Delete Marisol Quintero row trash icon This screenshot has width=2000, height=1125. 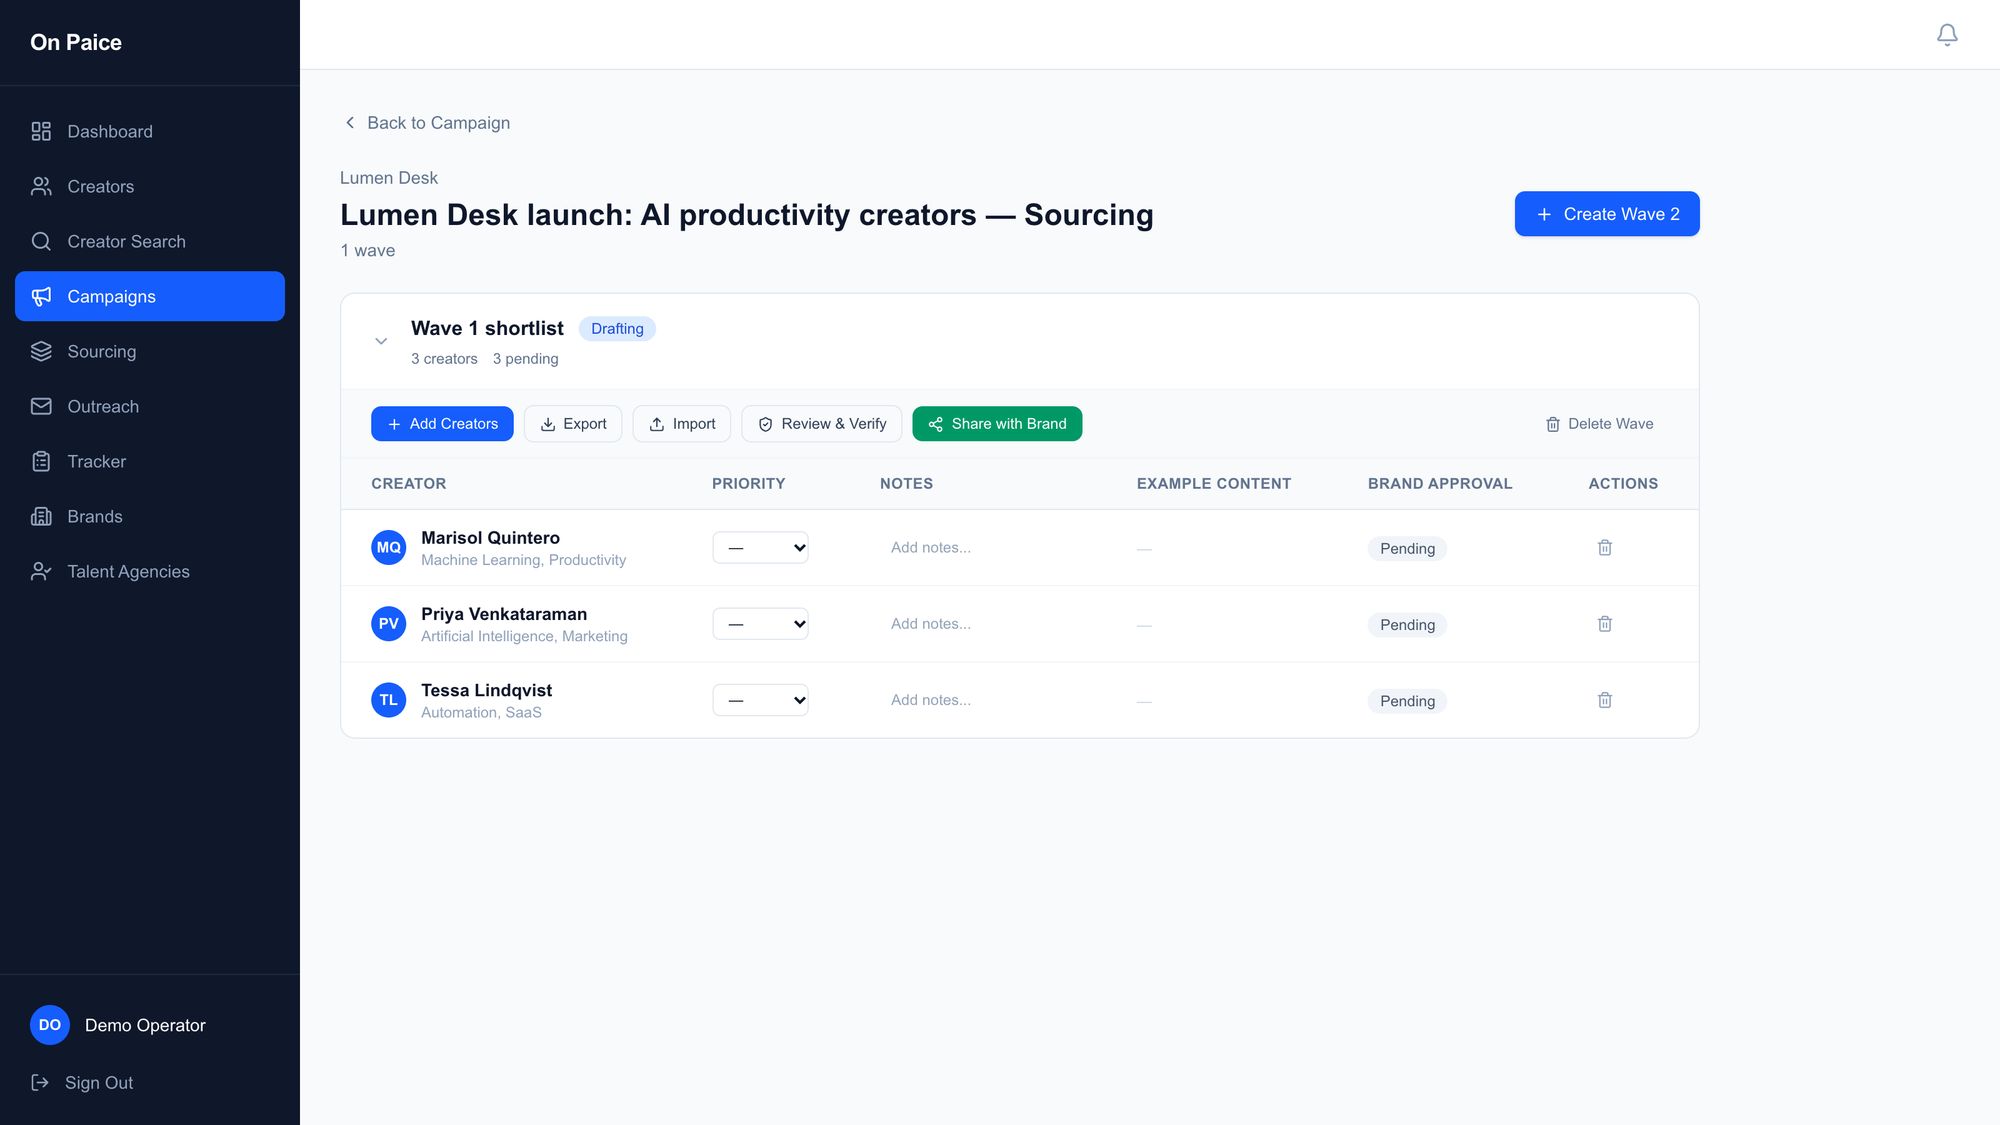[x=1605, y=547]
